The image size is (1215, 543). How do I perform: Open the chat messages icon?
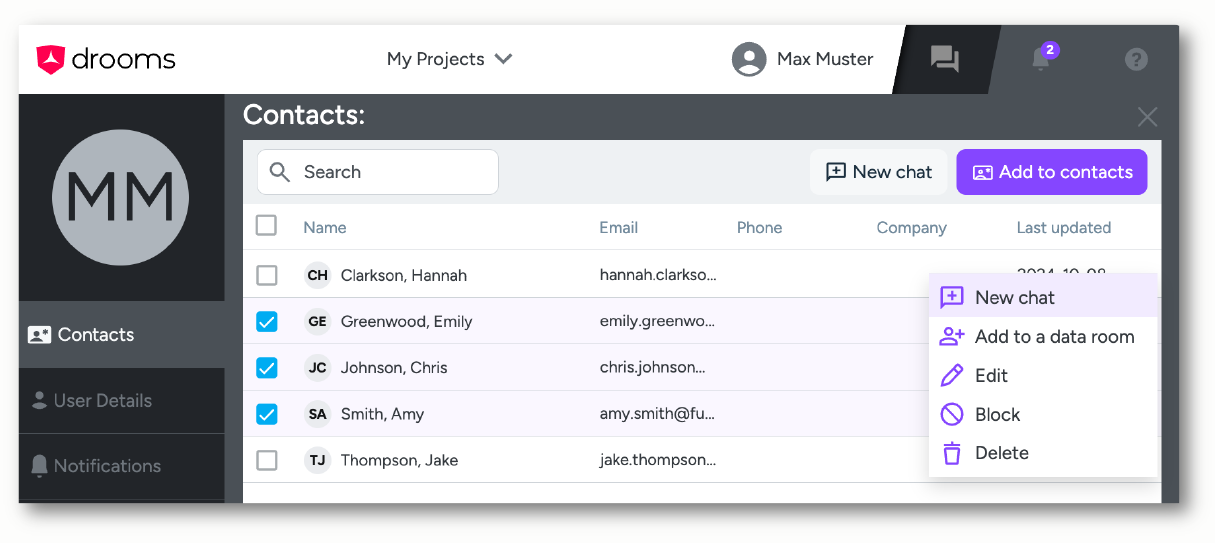pyautogui.click(x=944, y=59)
